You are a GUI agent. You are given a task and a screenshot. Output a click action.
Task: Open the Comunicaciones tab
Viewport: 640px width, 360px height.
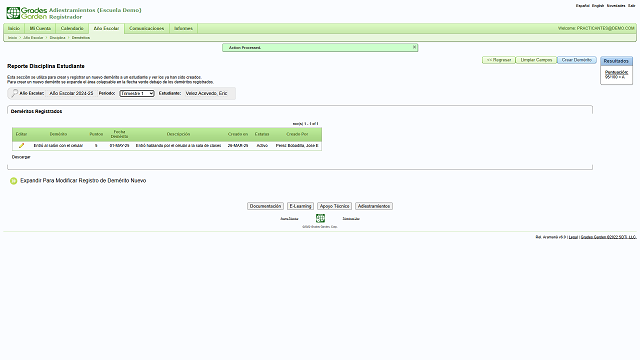[147, 29]
